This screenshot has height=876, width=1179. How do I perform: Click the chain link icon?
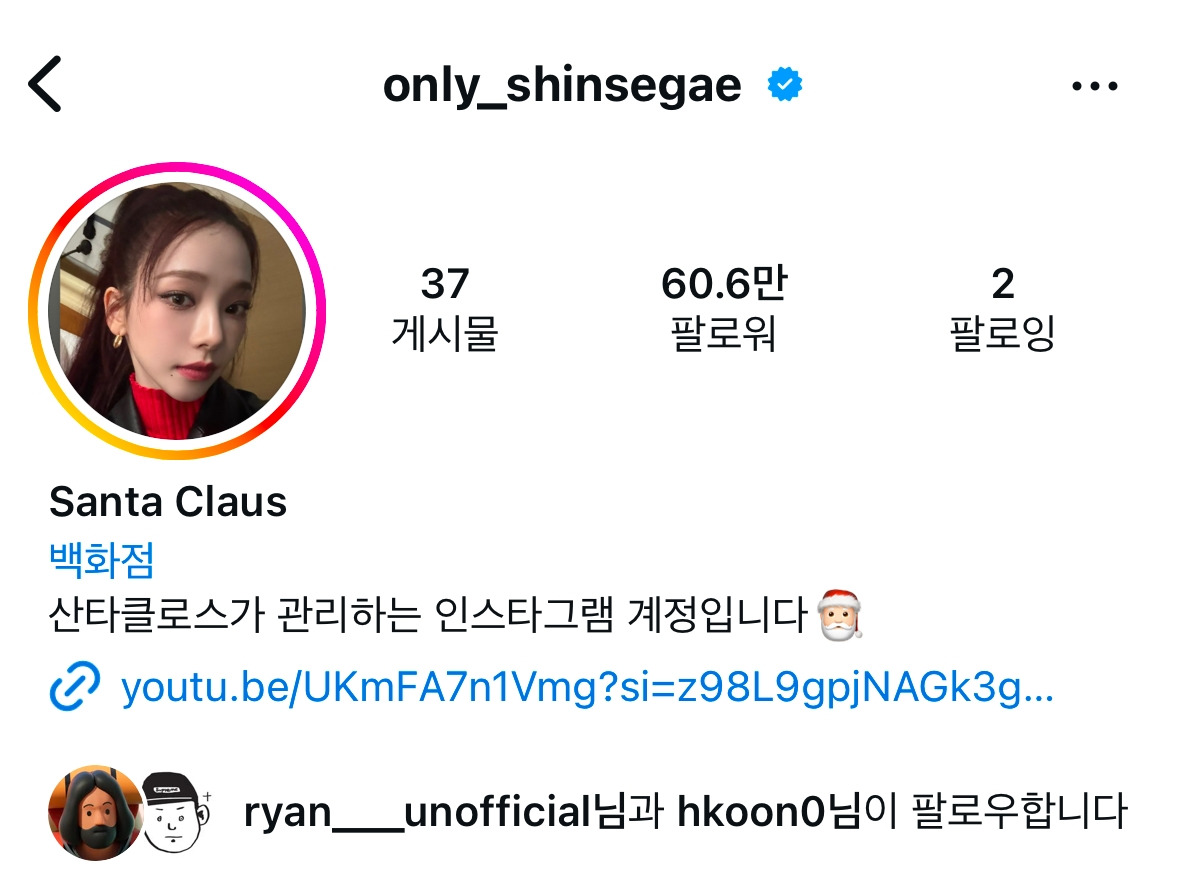tap(74, 686)
